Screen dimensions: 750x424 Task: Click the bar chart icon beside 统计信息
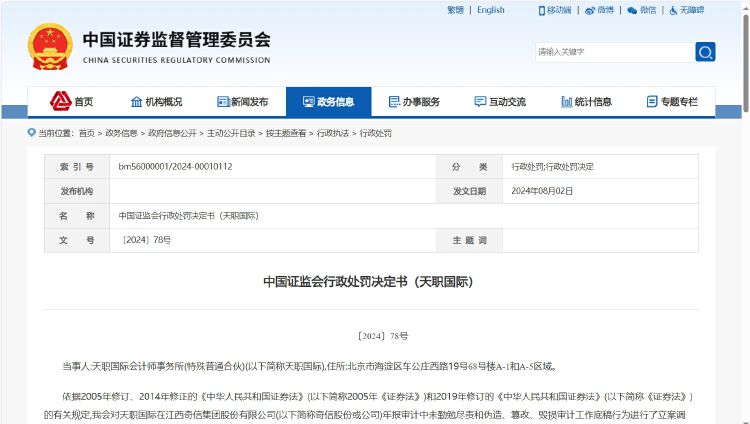(566, 101)
